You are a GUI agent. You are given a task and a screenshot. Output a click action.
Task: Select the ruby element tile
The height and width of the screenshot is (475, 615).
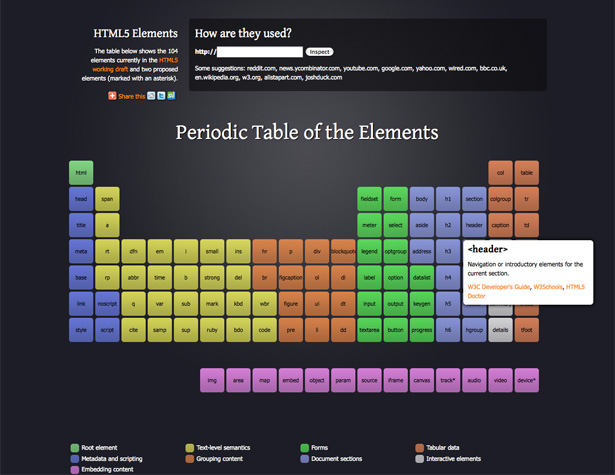(x=212, y=330)
